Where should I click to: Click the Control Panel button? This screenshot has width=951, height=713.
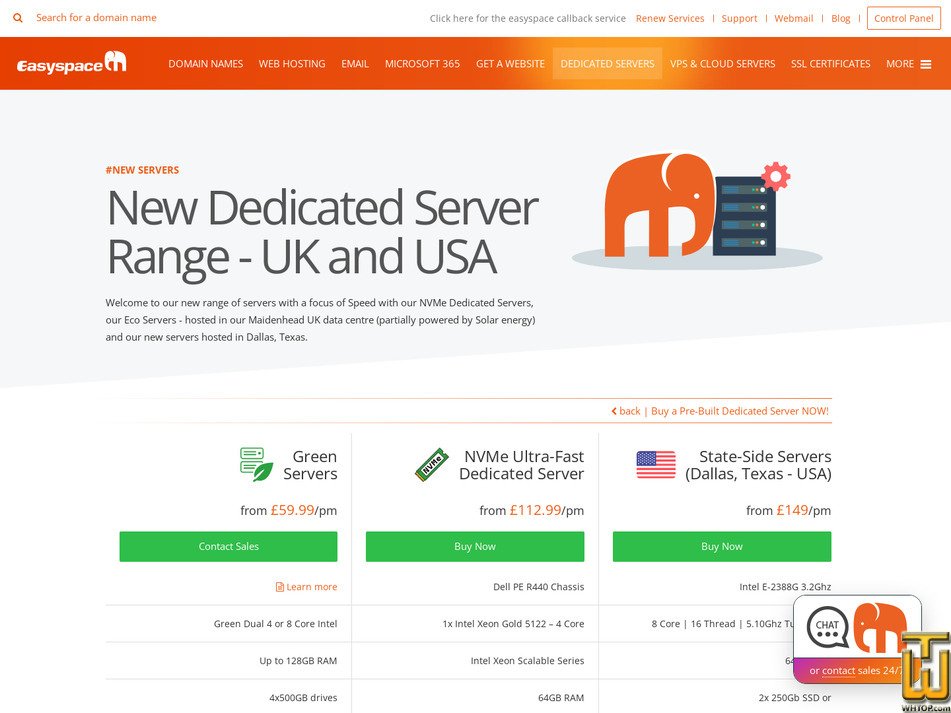click(x=904, y=18)
